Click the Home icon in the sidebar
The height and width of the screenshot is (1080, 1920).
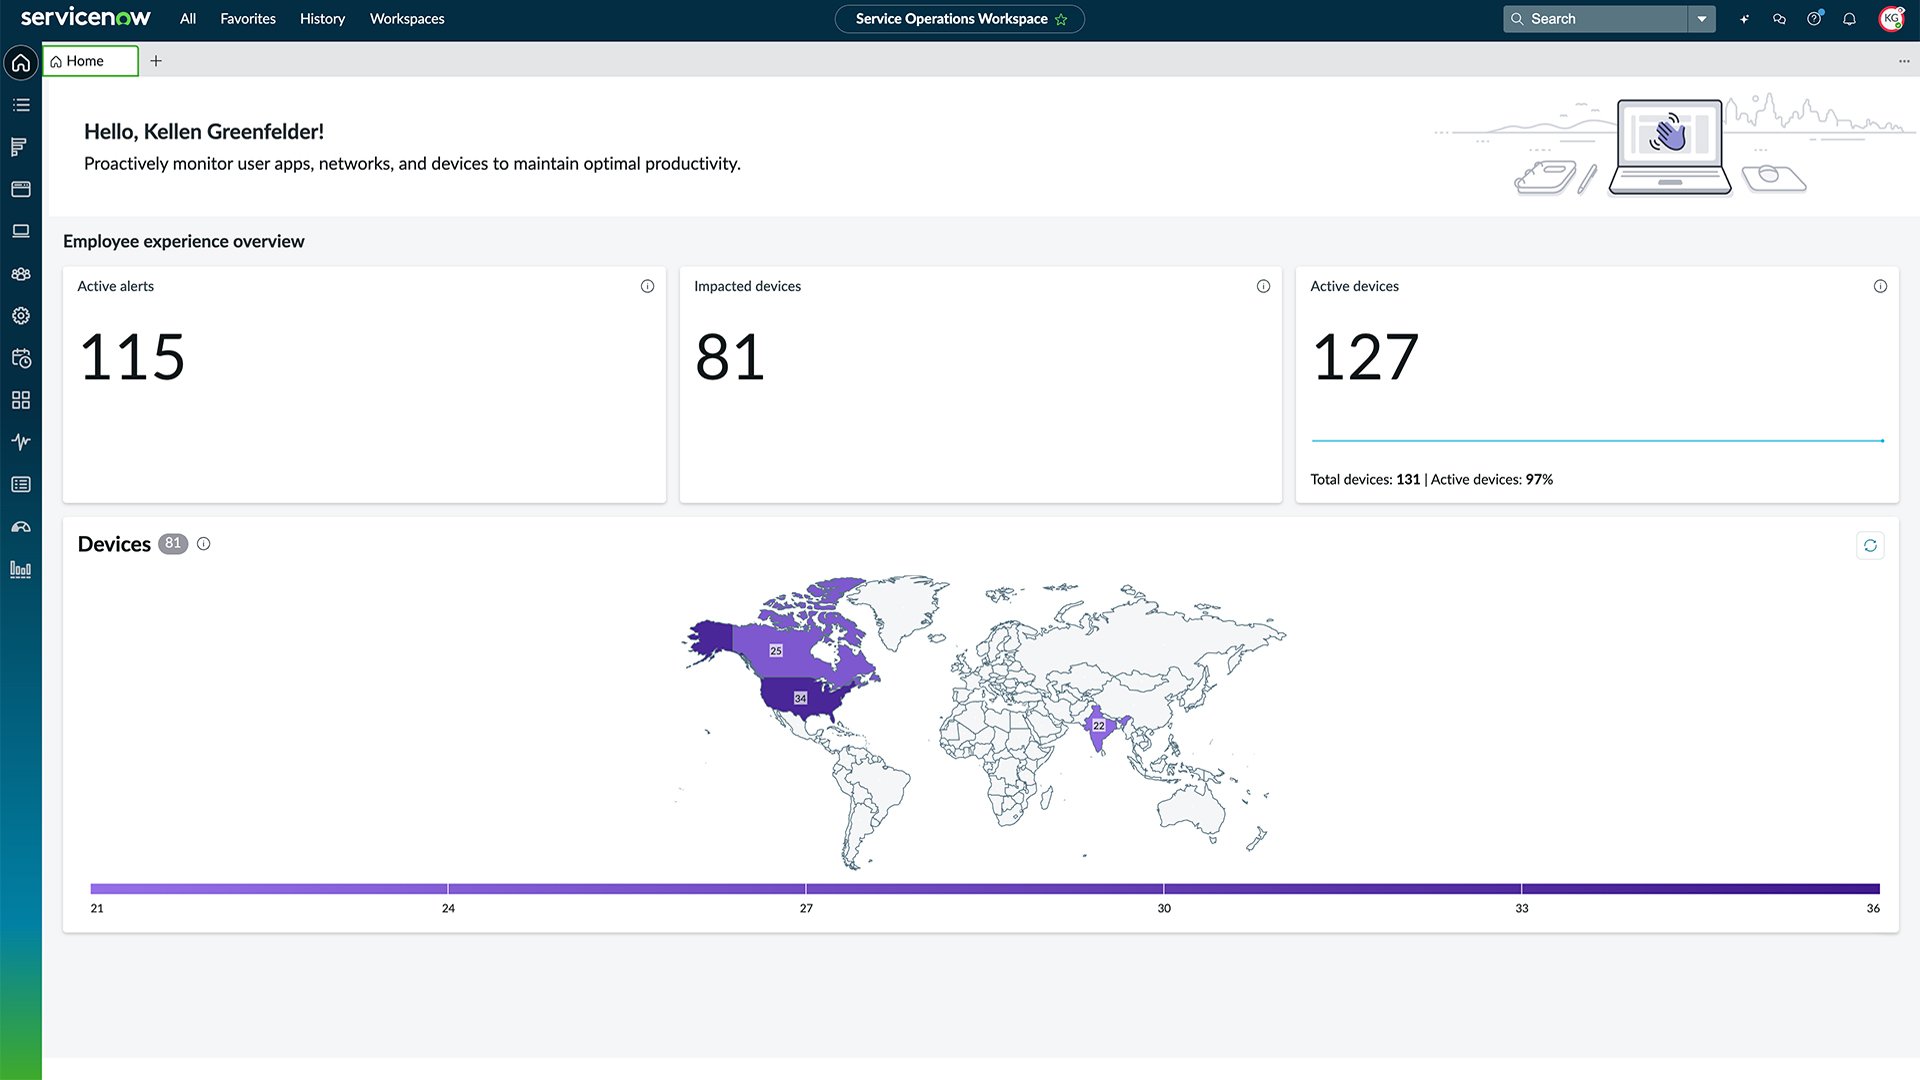coord(21,63)
